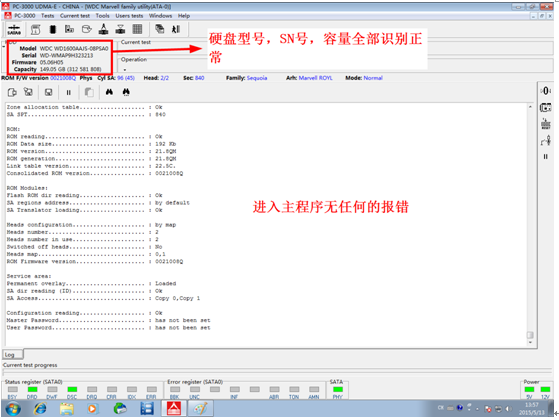Image resolution: width=559 pixels, height=420 pixels.
Task: Click the grid sector editor toolbar icon
Action: pyautogui.click(x=137, y=29)
